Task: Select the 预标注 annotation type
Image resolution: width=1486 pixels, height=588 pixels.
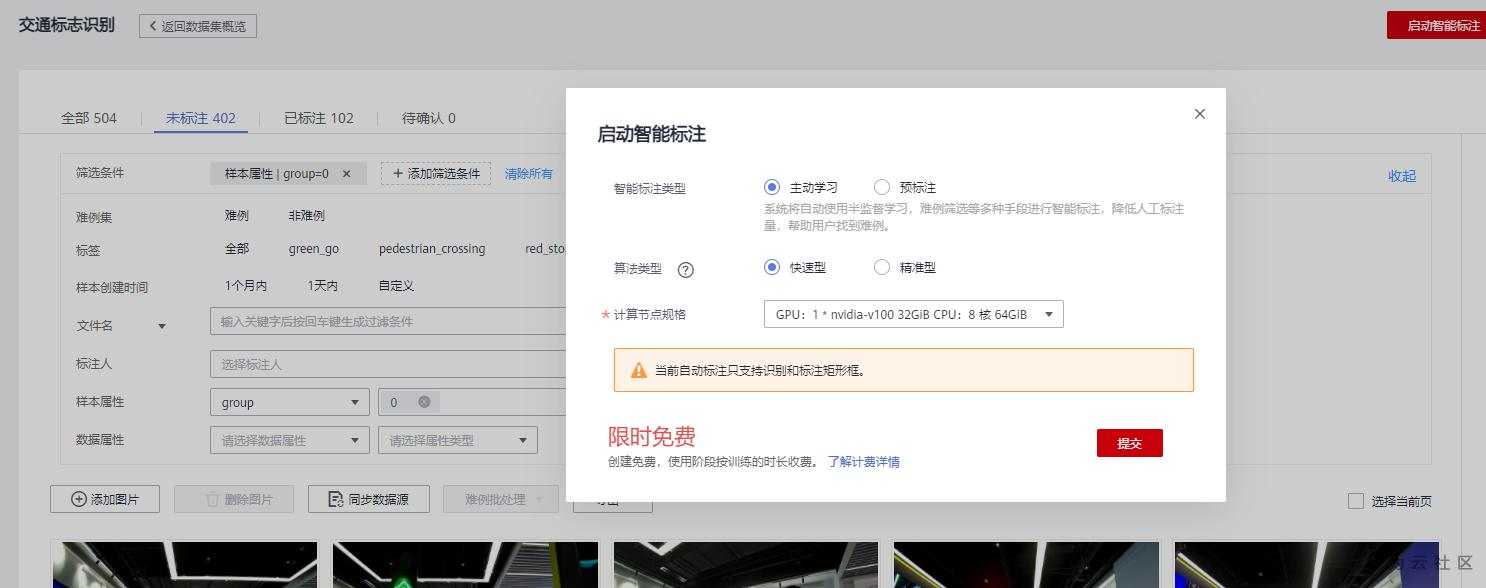Action: (882, 187)
